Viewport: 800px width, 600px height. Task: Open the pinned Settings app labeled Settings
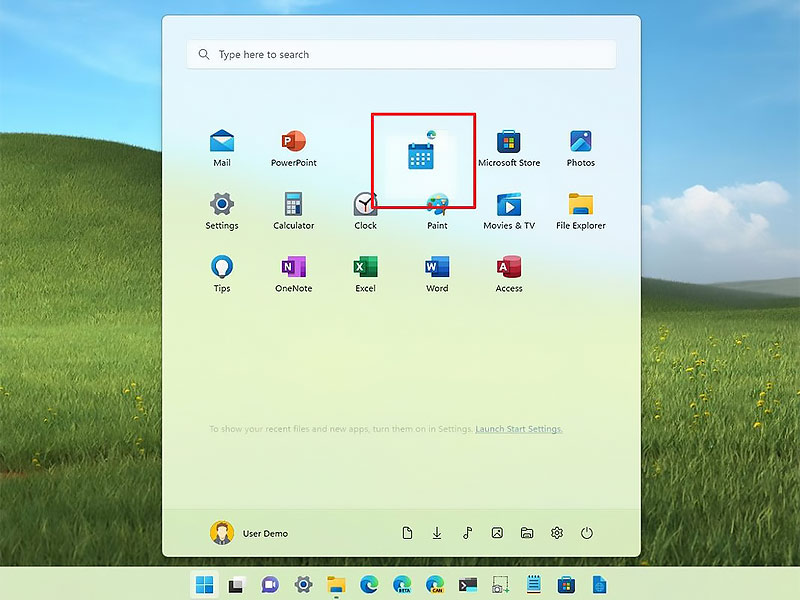[222, 211]
